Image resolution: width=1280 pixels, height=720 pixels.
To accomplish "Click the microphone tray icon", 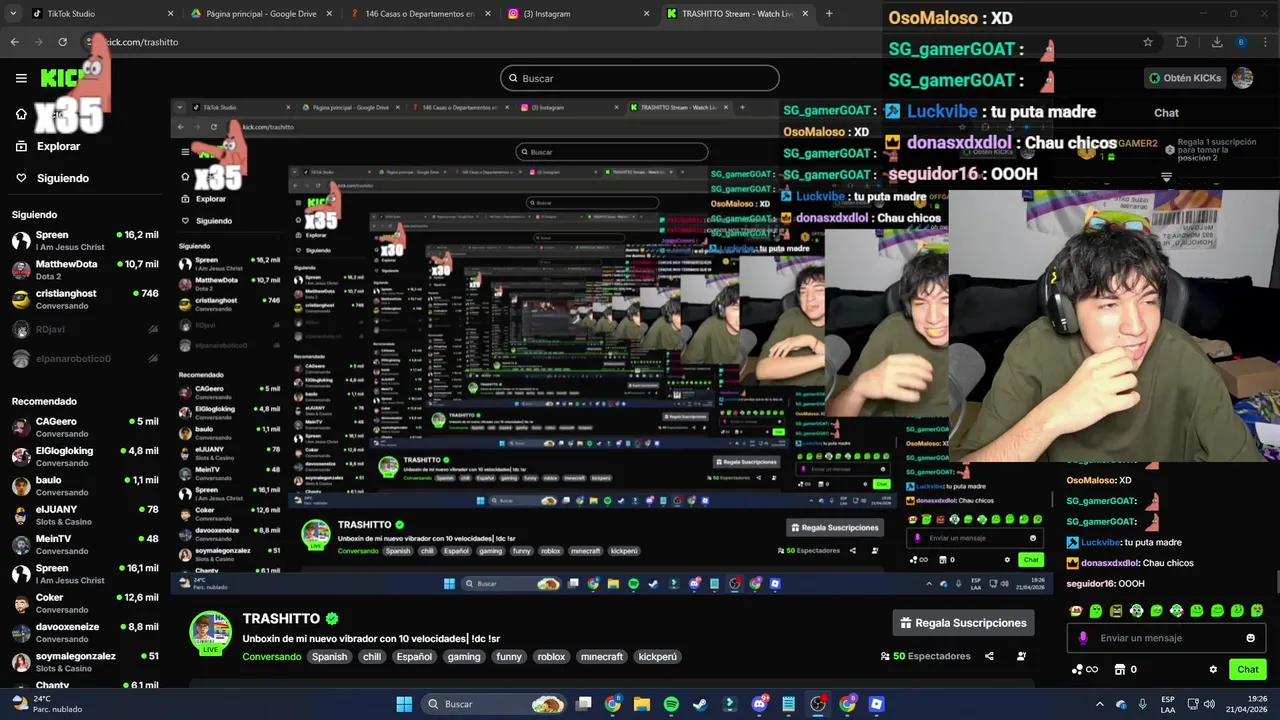I will click(x=1142, y=704).
